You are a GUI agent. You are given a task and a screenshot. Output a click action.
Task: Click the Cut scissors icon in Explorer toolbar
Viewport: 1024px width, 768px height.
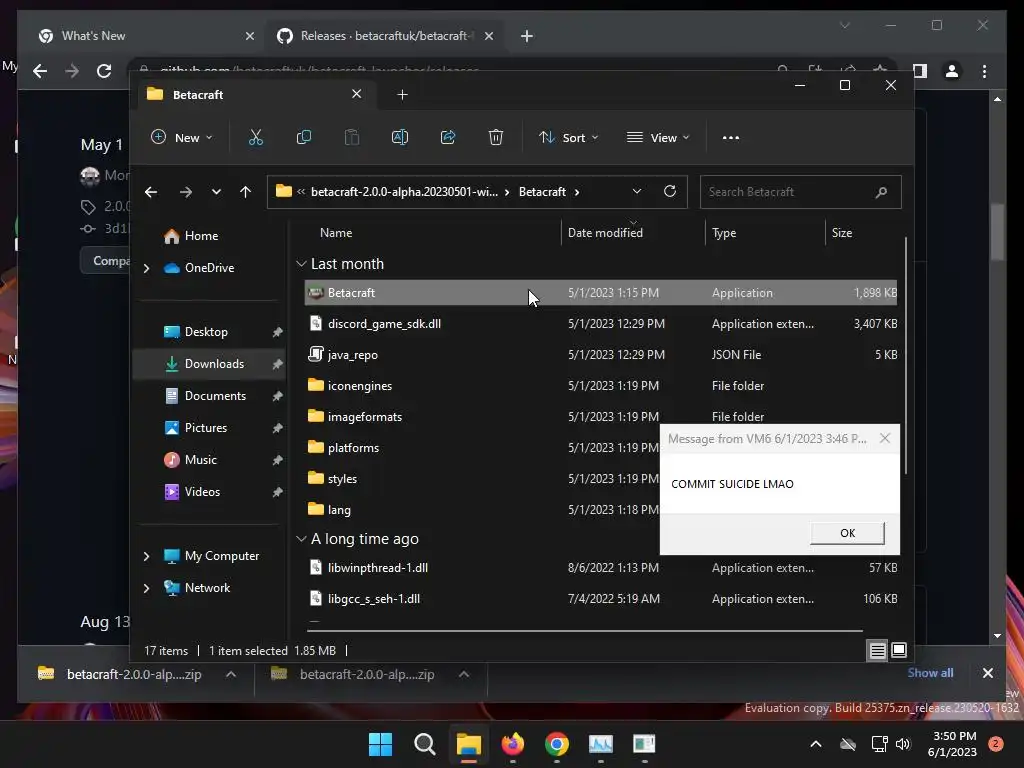(255, 138)
